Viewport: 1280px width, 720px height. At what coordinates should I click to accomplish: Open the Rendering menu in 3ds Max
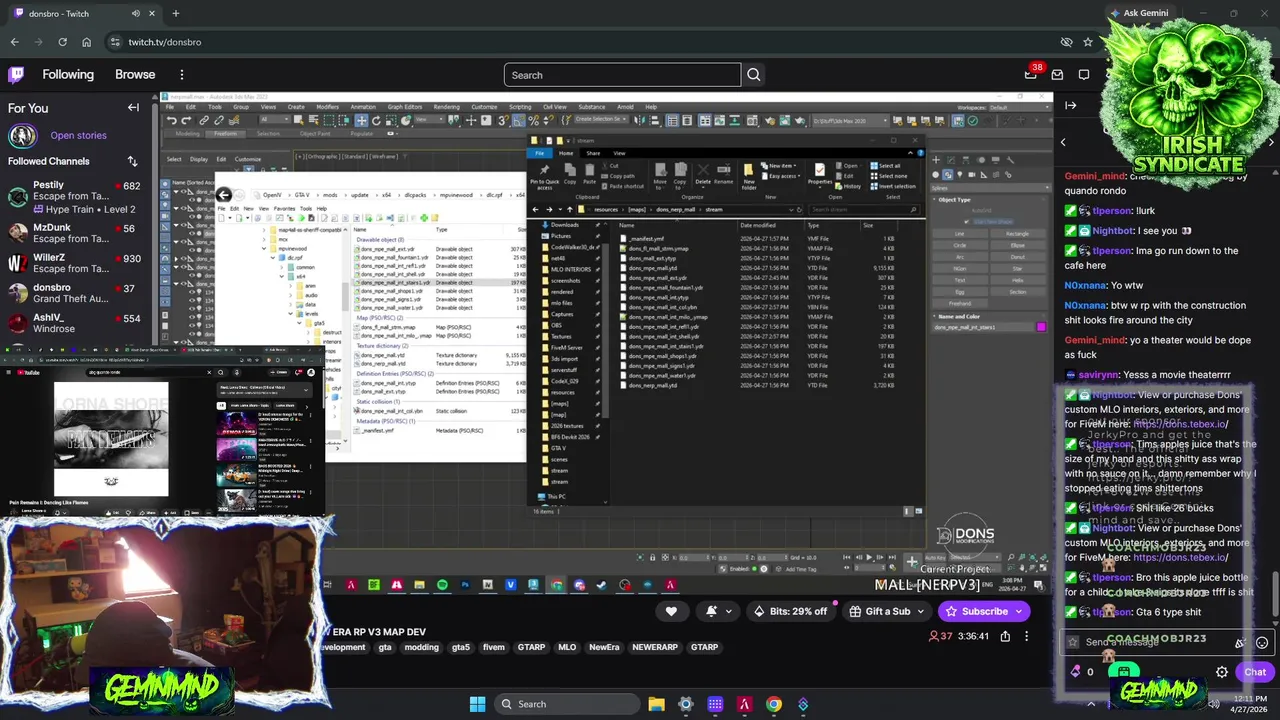pyautogui.click(x=447, y=107)
